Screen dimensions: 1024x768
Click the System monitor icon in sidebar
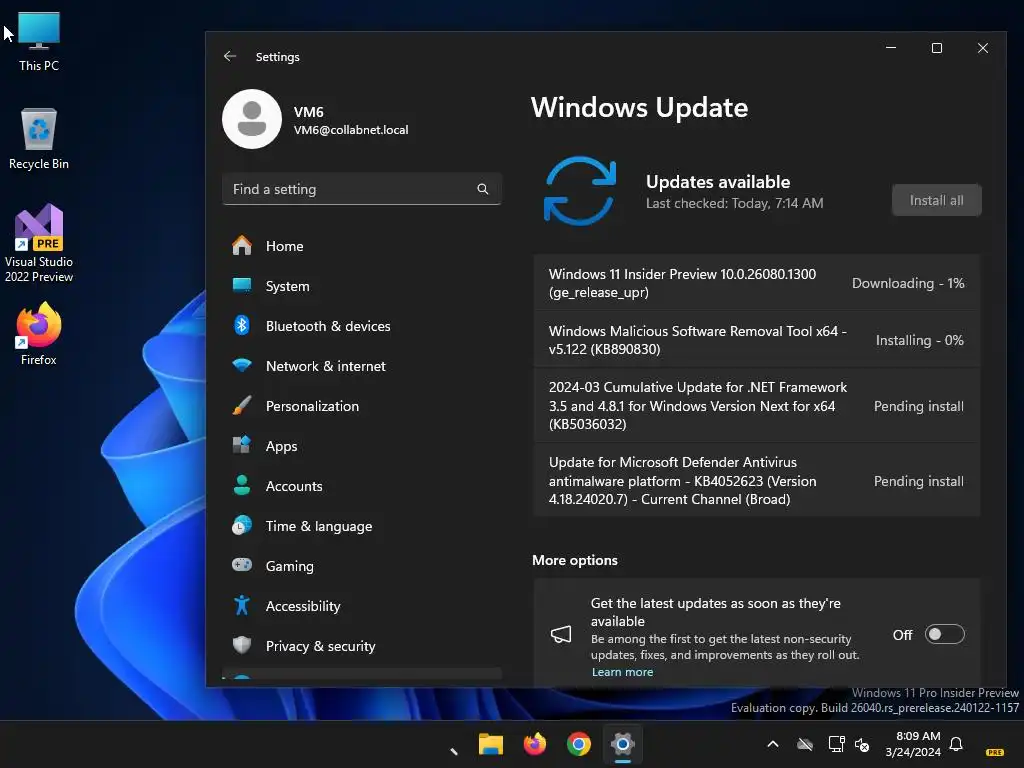pyautogui.click(x=242, y=285)
